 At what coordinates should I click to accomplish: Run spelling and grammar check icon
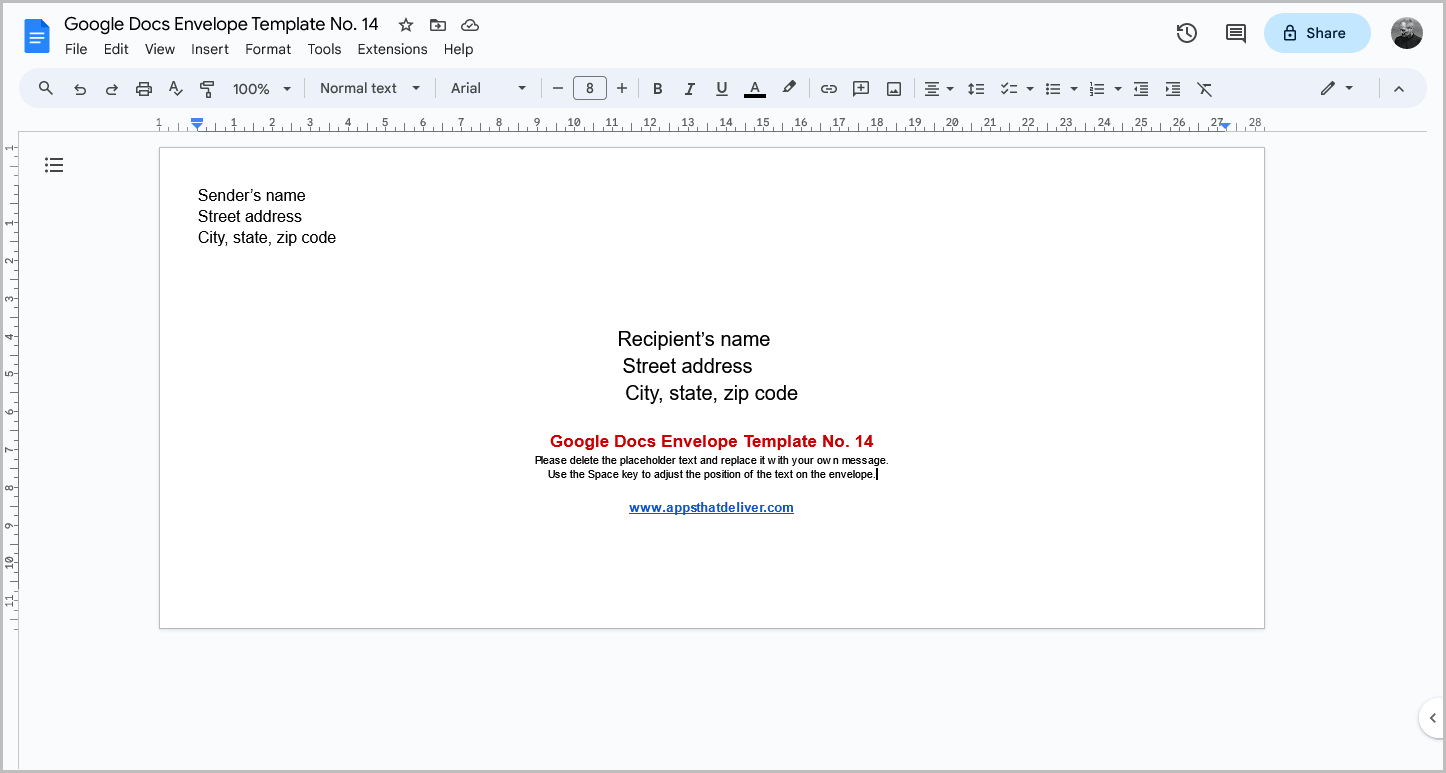tap(176, 89)
